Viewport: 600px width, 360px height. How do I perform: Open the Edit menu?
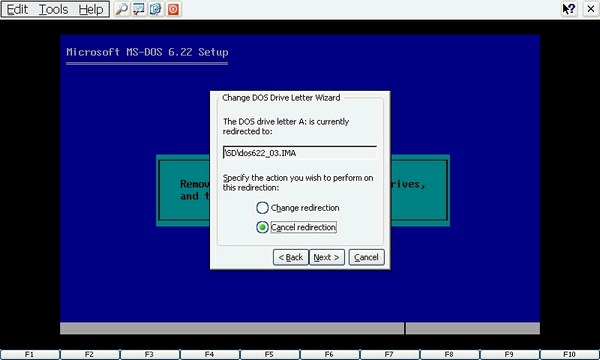pos(17,9)
